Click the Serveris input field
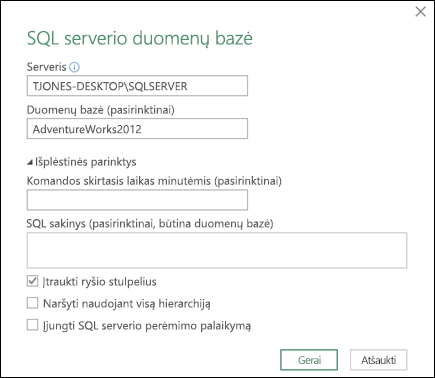The image size is (435, 378). (x=137, y=86)
